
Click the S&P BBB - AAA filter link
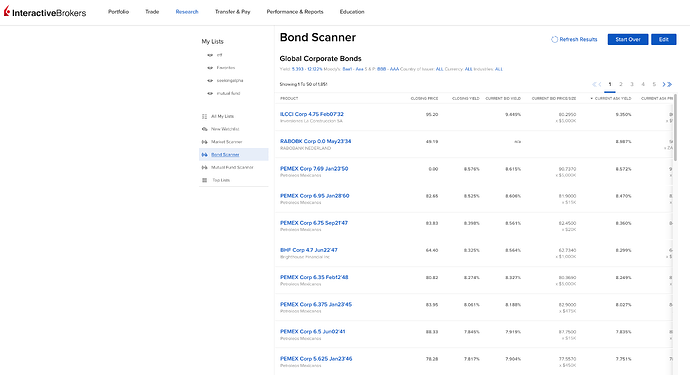tap(388, 69)
